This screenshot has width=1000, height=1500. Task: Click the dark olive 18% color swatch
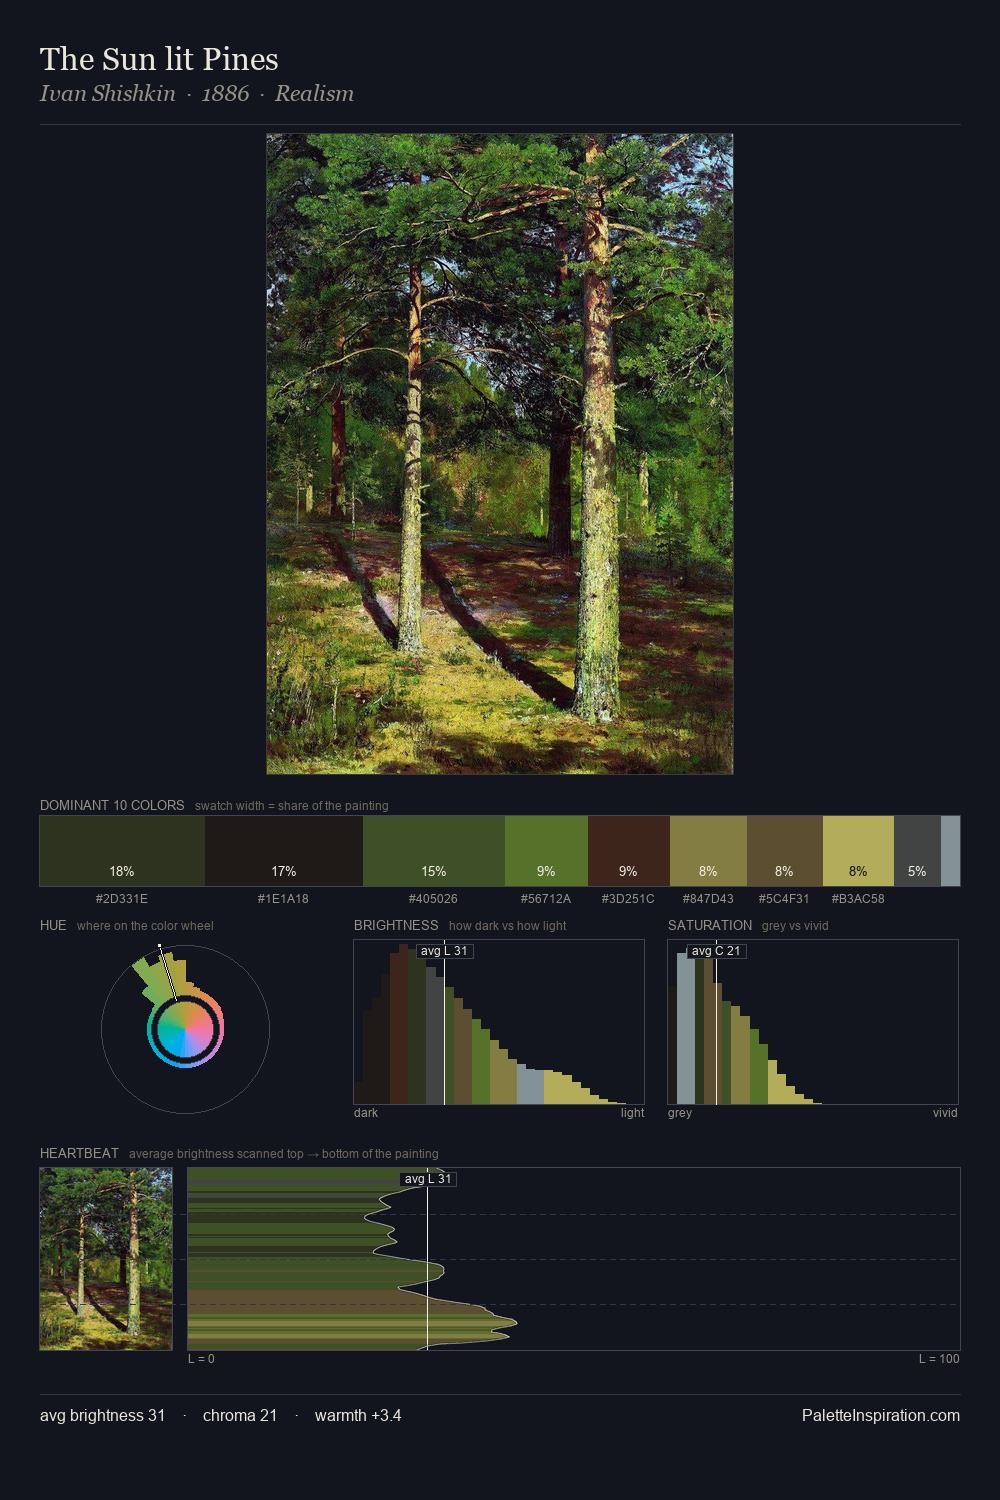[122, 851]
